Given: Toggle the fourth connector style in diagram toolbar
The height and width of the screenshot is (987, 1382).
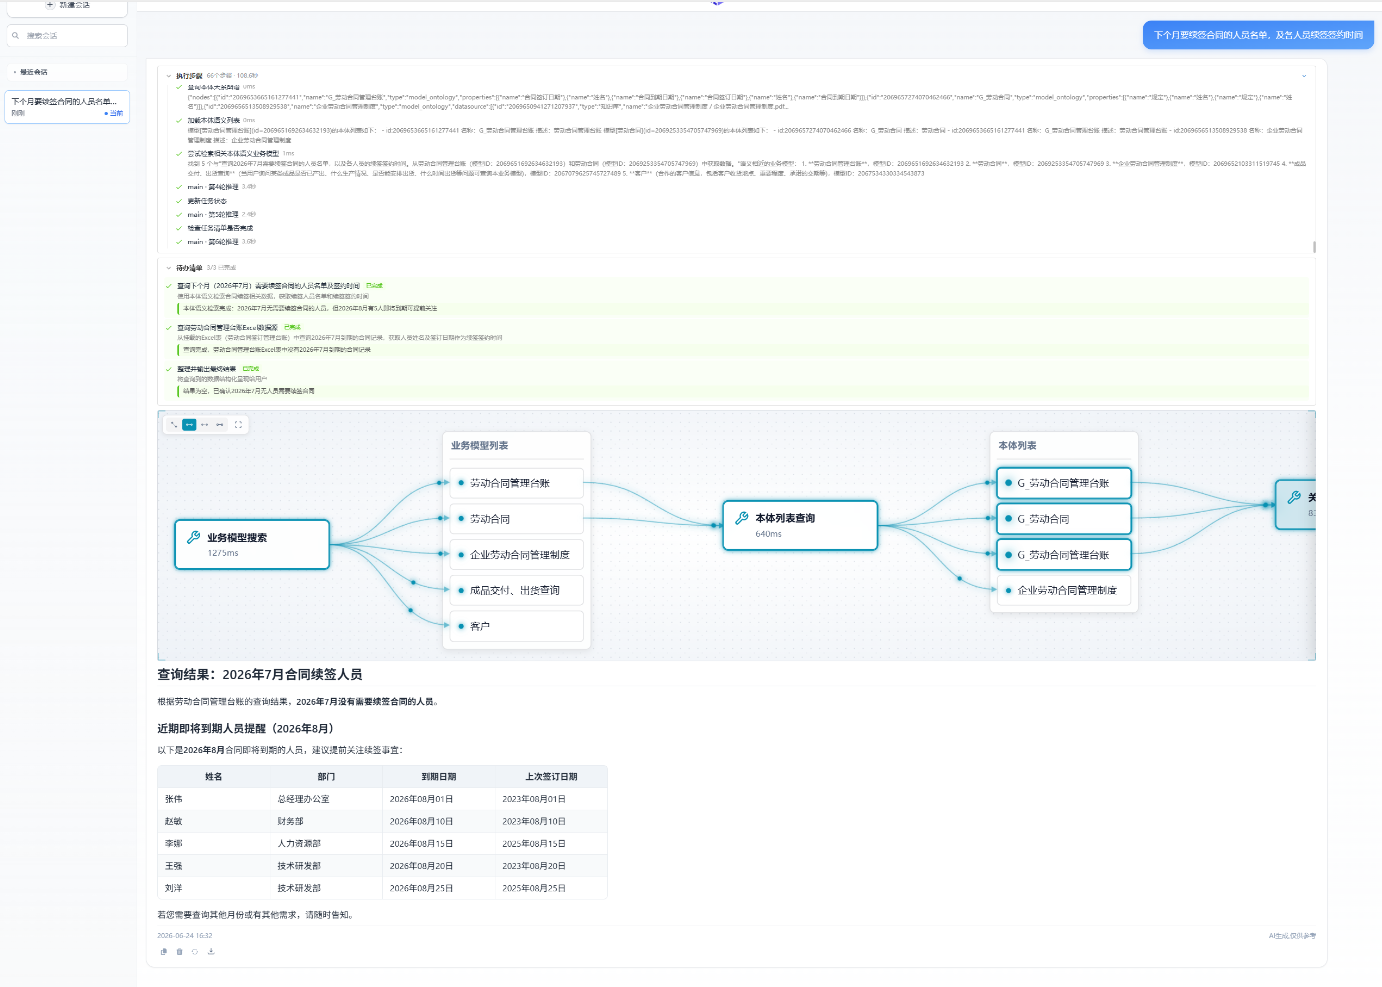Looking at the screenshot, I should coord(220,425).
